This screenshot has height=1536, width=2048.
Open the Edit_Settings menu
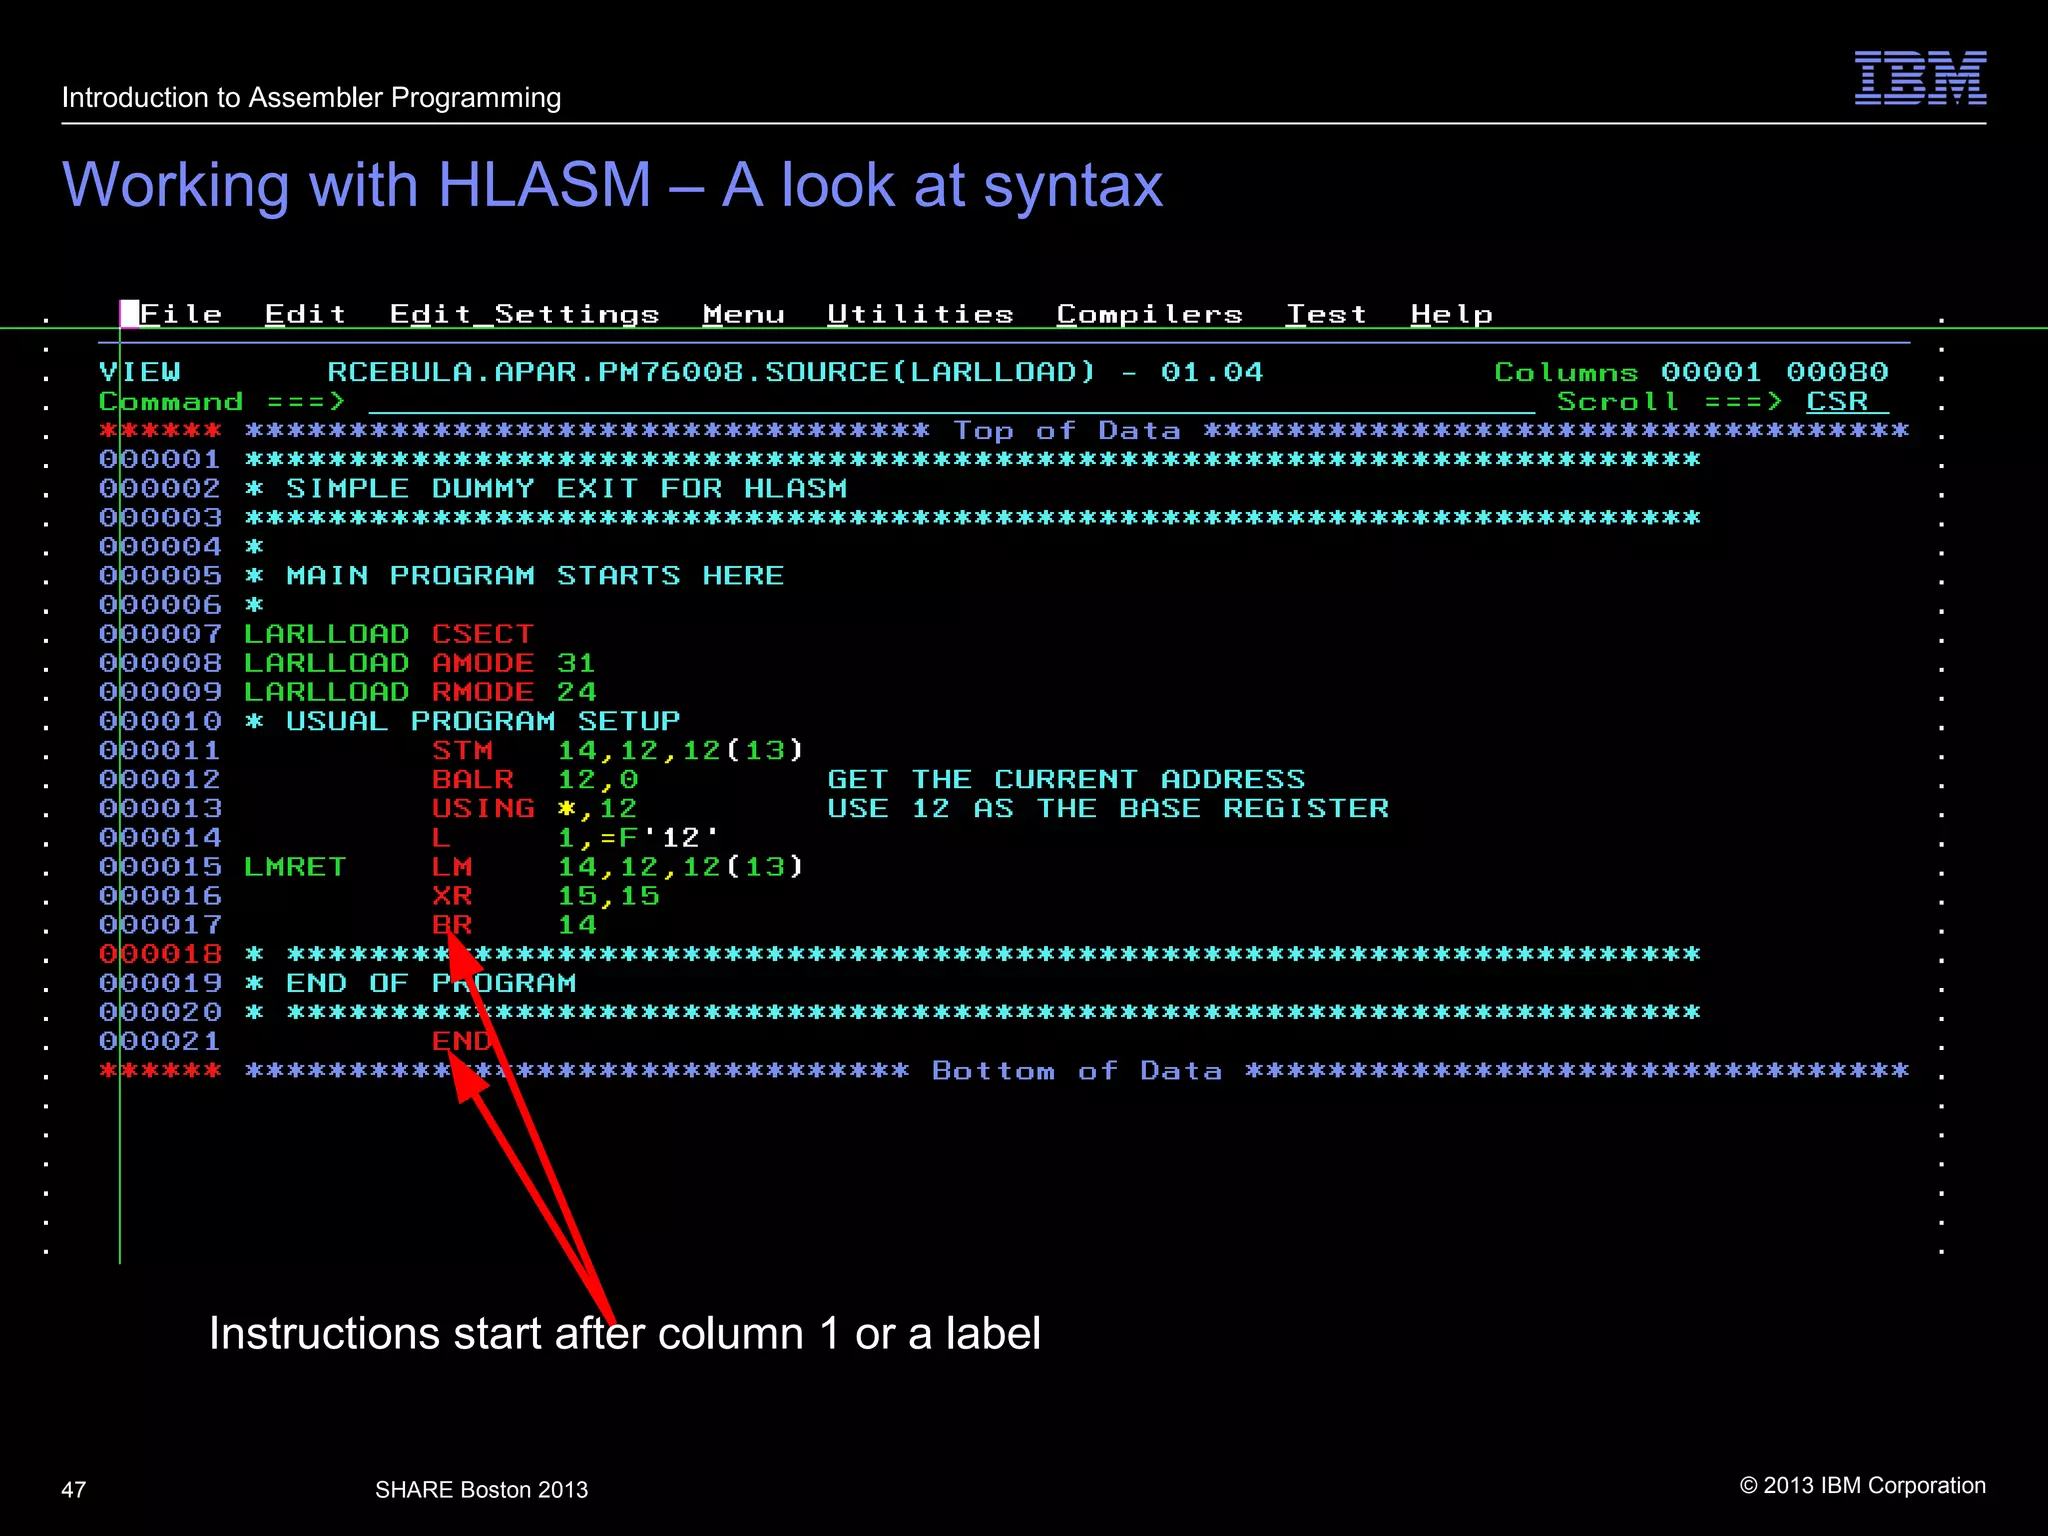click(x=524, y=314)
